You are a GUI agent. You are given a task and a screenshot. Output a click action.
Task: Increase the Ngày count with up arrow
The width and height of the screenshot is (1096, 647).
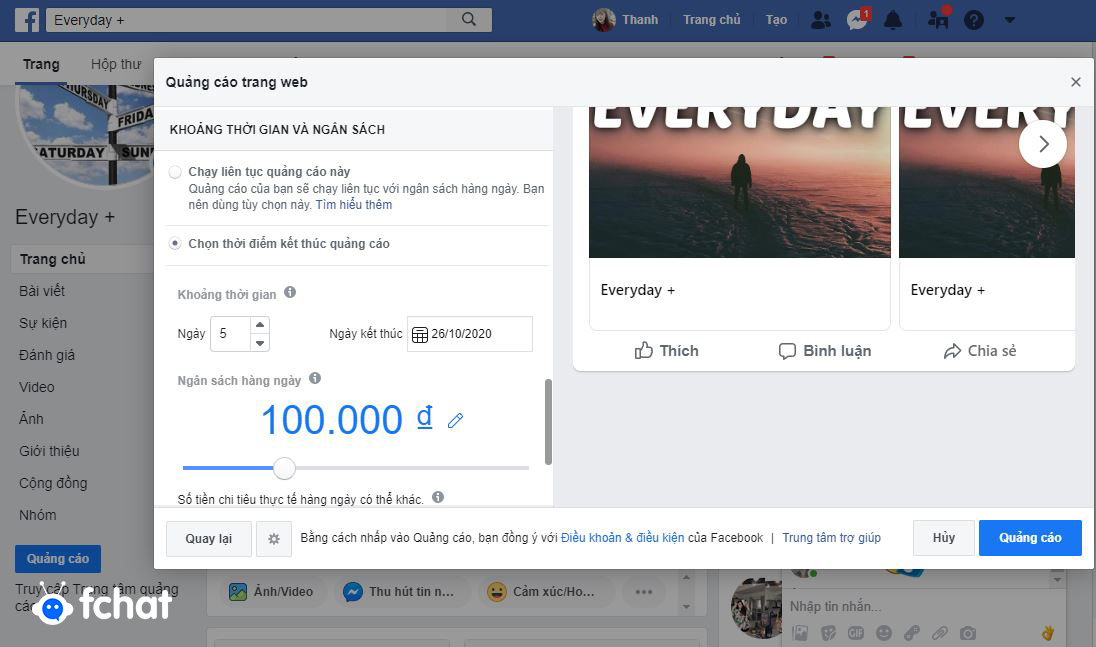click(260, 325)
